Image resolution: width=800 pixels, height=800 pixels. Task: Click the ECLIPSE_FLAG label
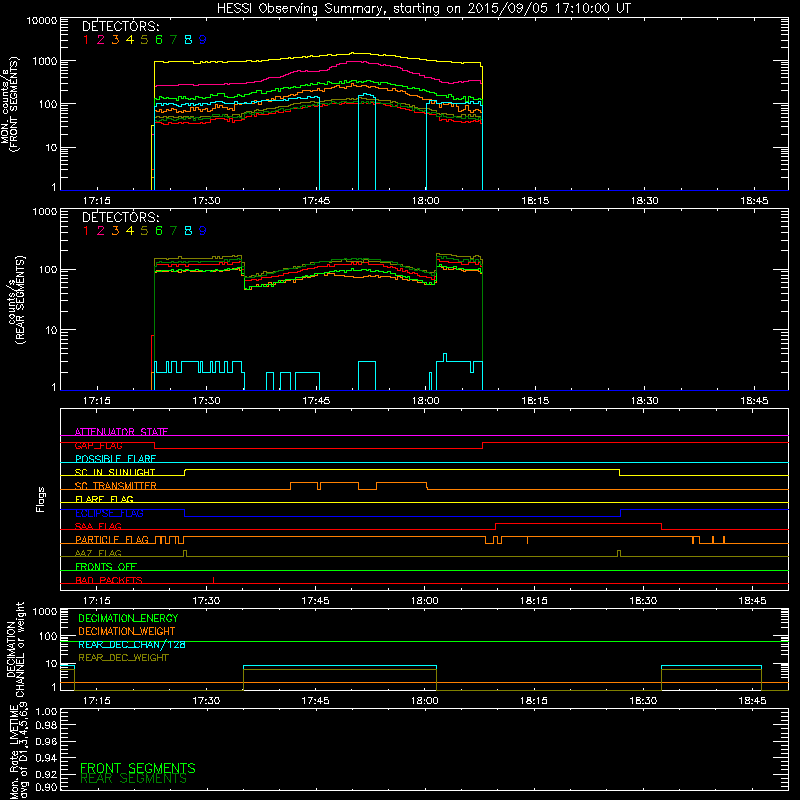pos(109,513)
